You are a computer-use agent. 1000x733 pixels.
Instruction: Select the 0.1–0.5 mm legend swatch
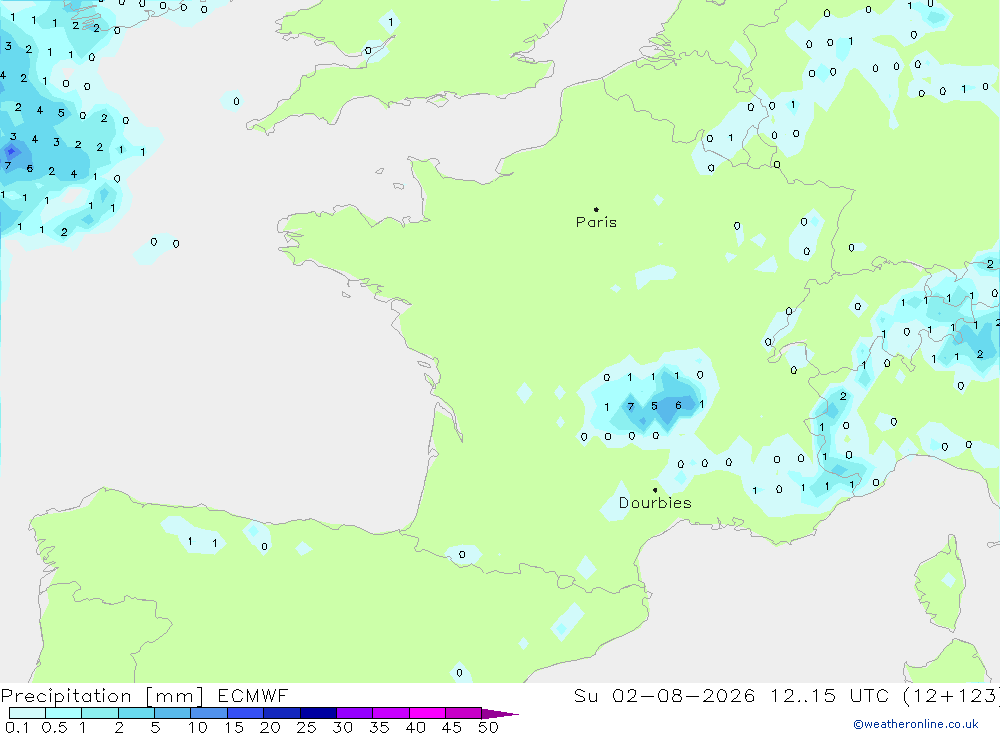pyautogui.click(x=27, y=713)
